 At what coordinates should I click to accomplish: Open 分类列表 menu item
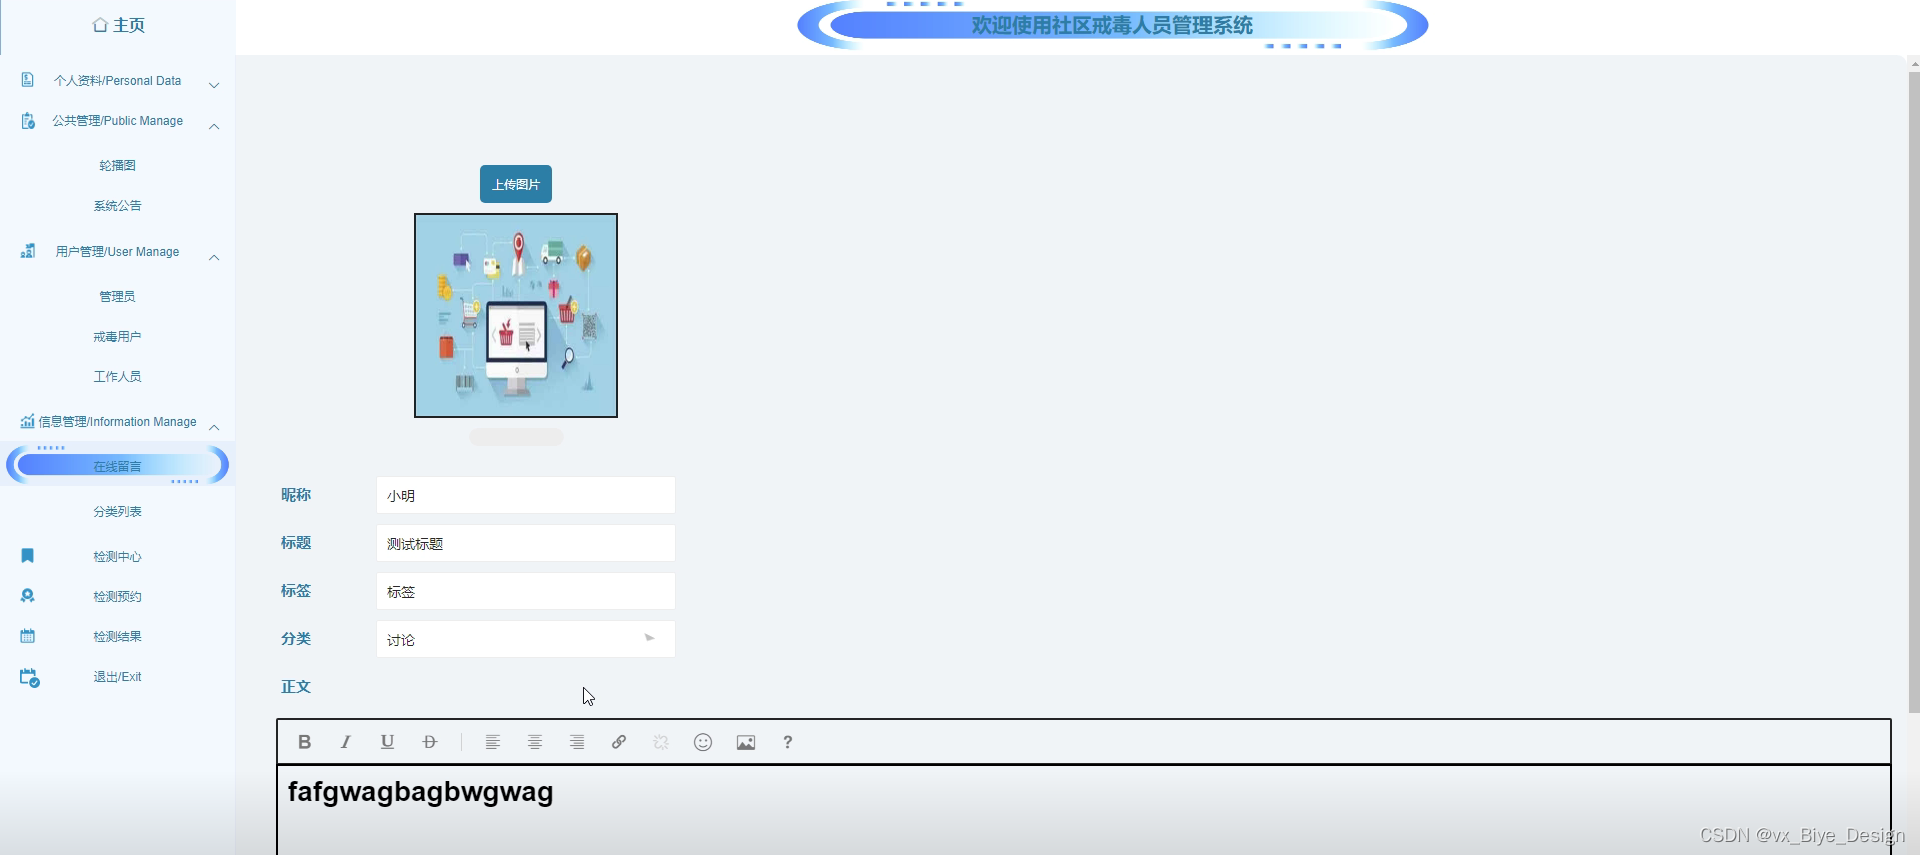117,512
